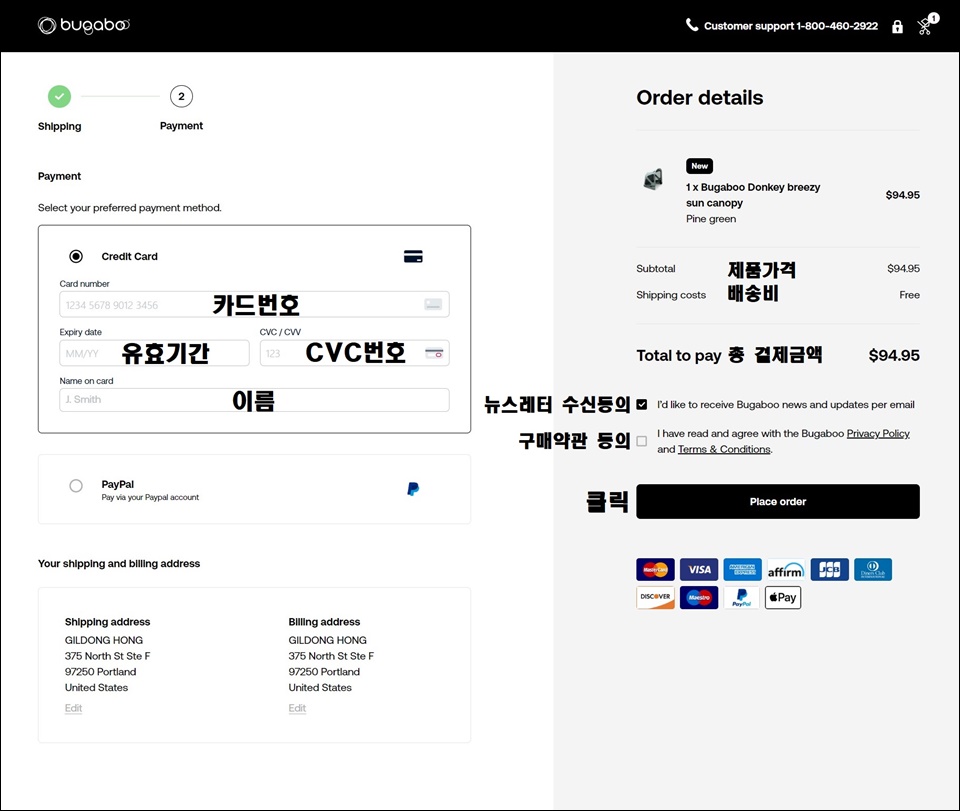Click Edit under Billing address

pos(297,708)
